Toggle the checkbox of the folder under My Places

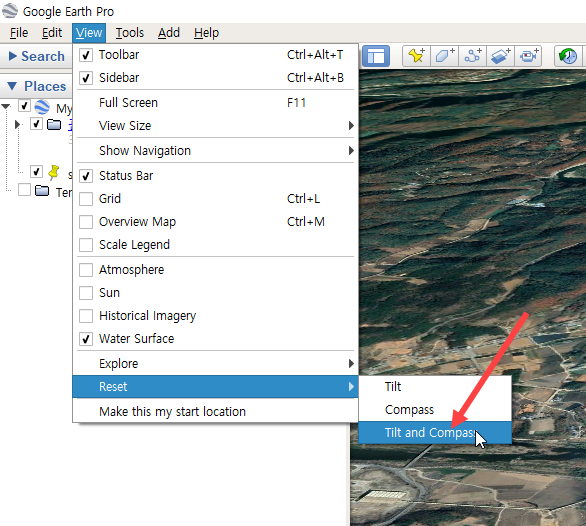[x=36, y=123]
